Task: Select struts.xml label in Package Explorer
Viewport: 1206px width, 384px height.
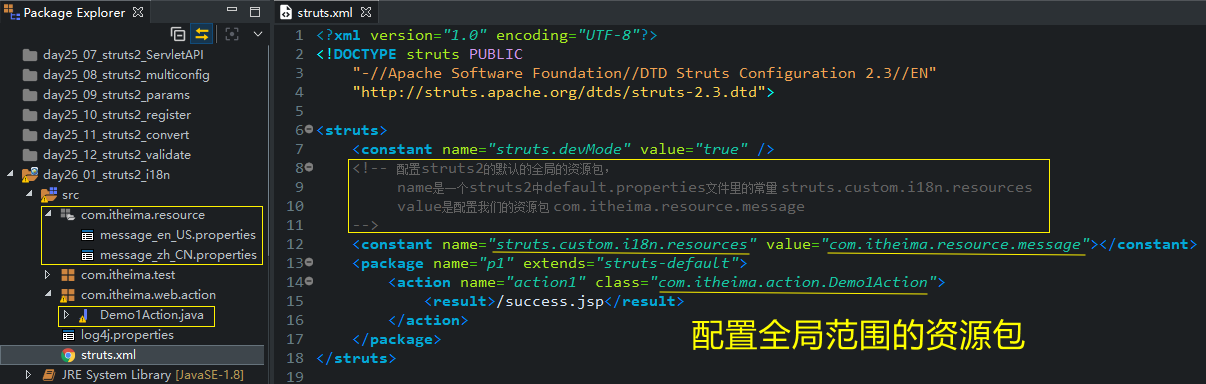Action: [109, 355]
